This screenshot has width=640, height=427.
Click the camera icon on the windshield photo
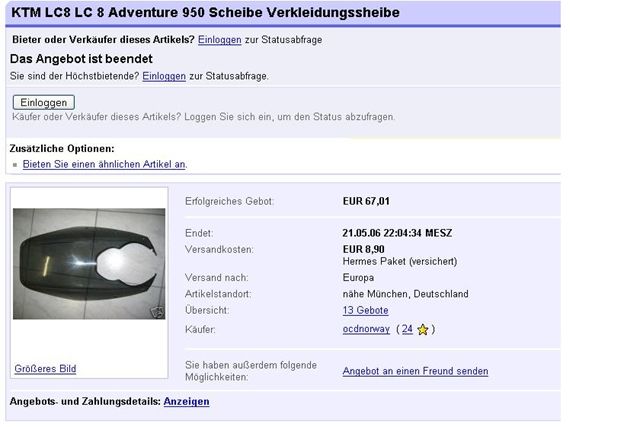(x=157, y=312)
